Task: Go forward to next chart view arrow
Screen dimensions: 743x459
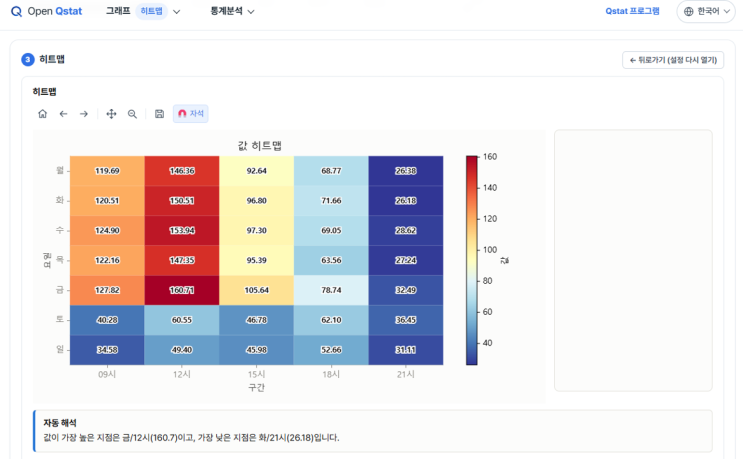Action: [84, 114]
